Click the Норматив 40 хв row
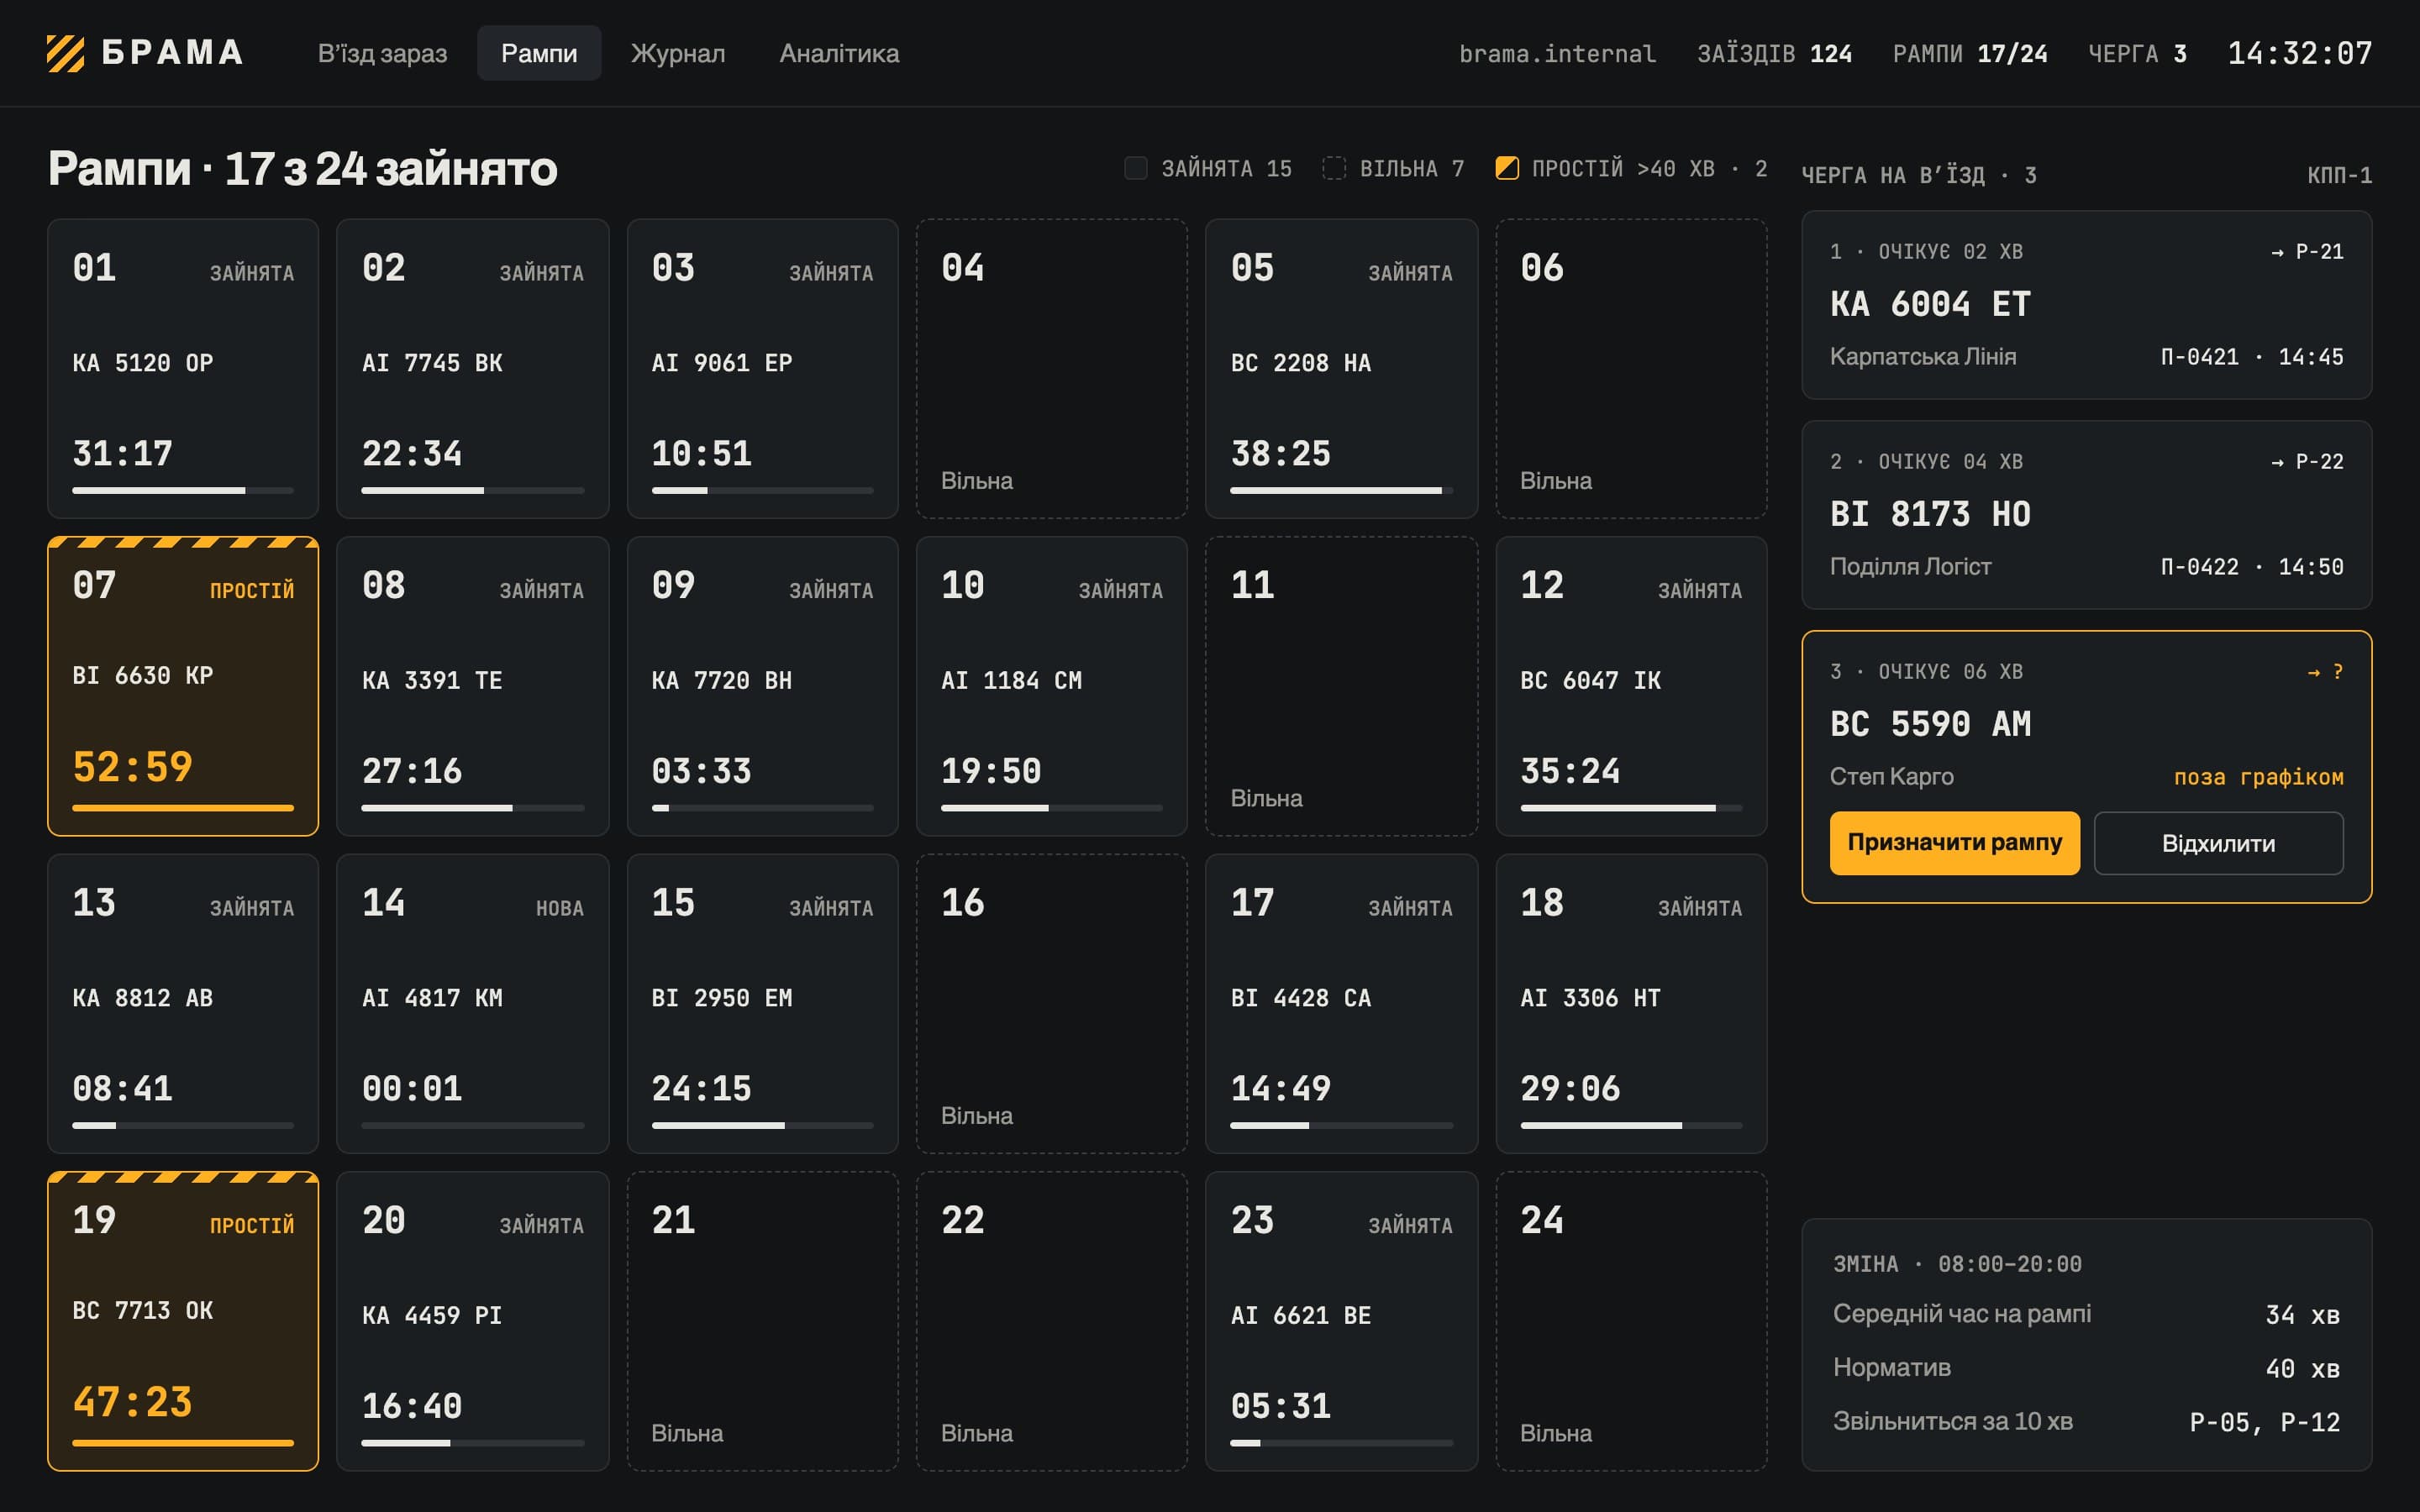 [x=2086, y=1368]
